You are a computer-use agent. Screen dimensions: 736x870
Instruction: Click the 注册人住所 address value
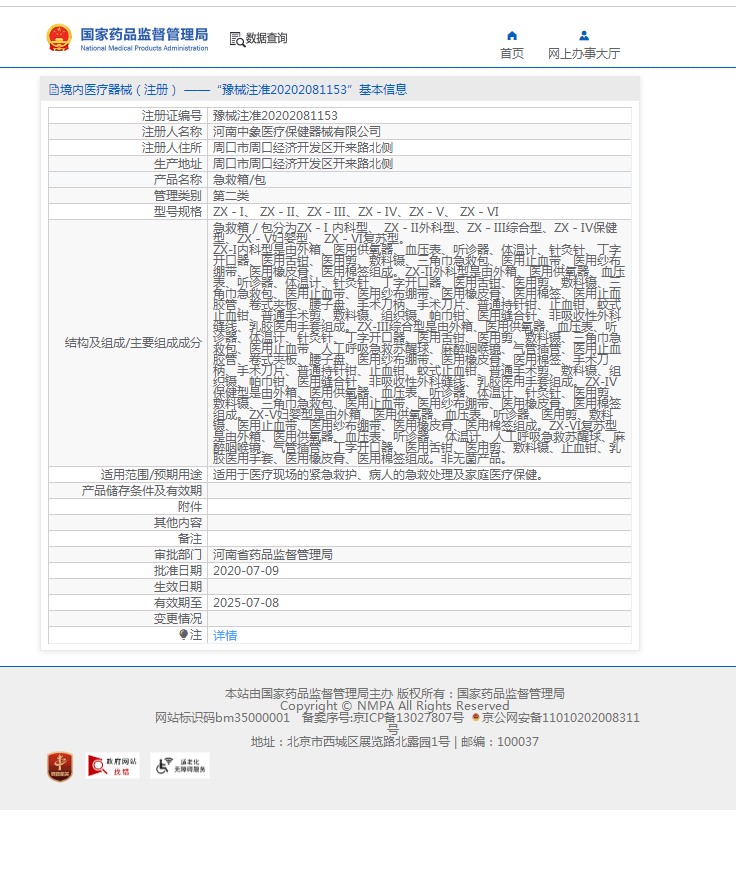pyautogui.click(x=303, y=148)
